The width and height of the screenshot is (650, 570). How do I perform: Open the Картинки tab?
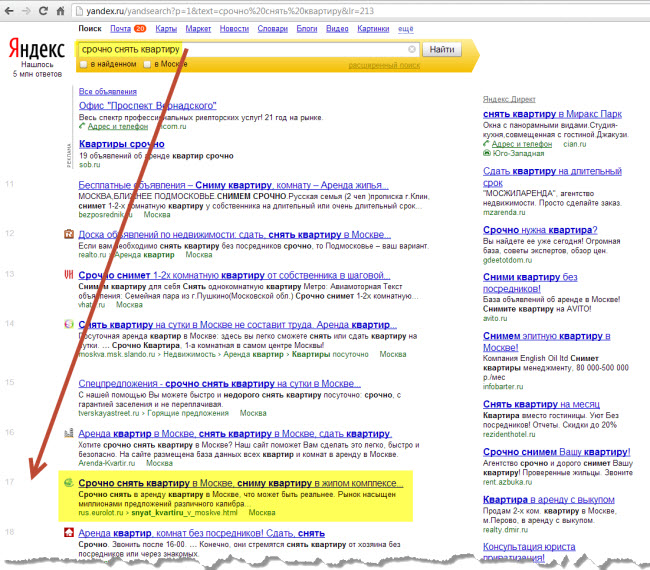coord(373,29)
